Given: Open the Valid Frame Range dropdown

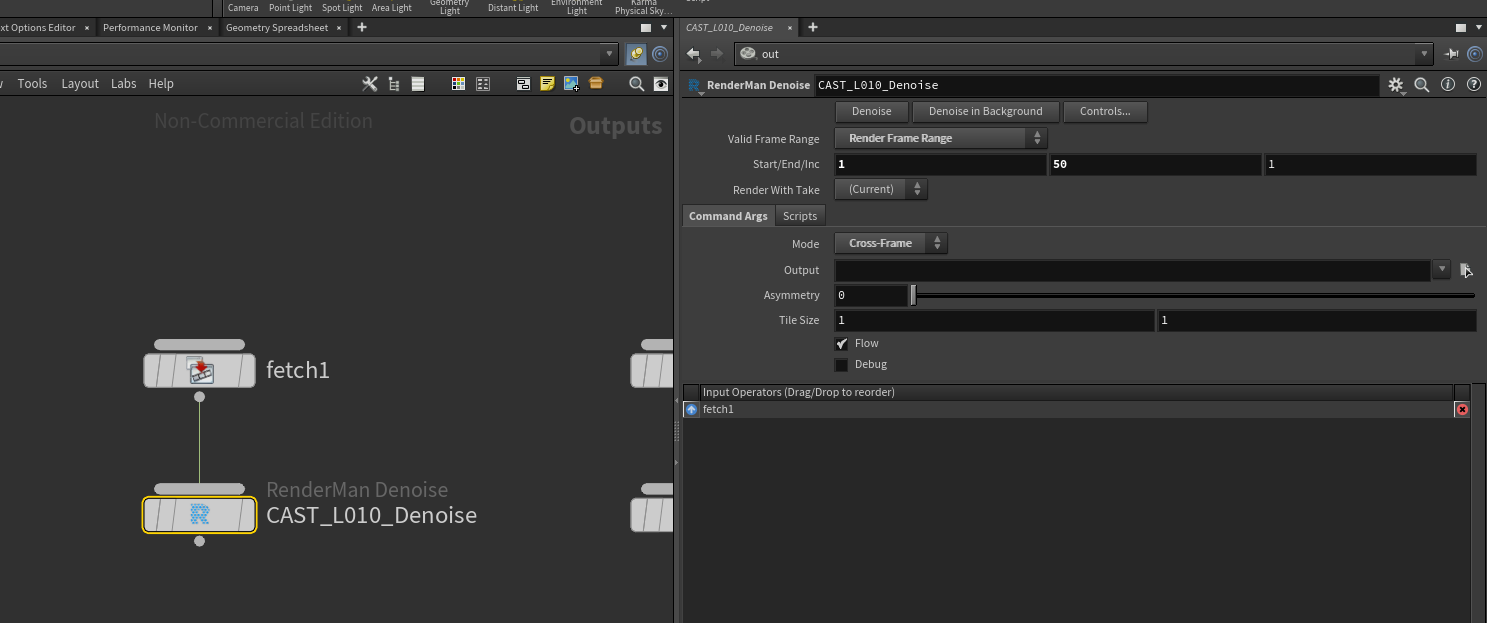Looking at the screenshot, I should pyautogui.click(x=941, y=138).
